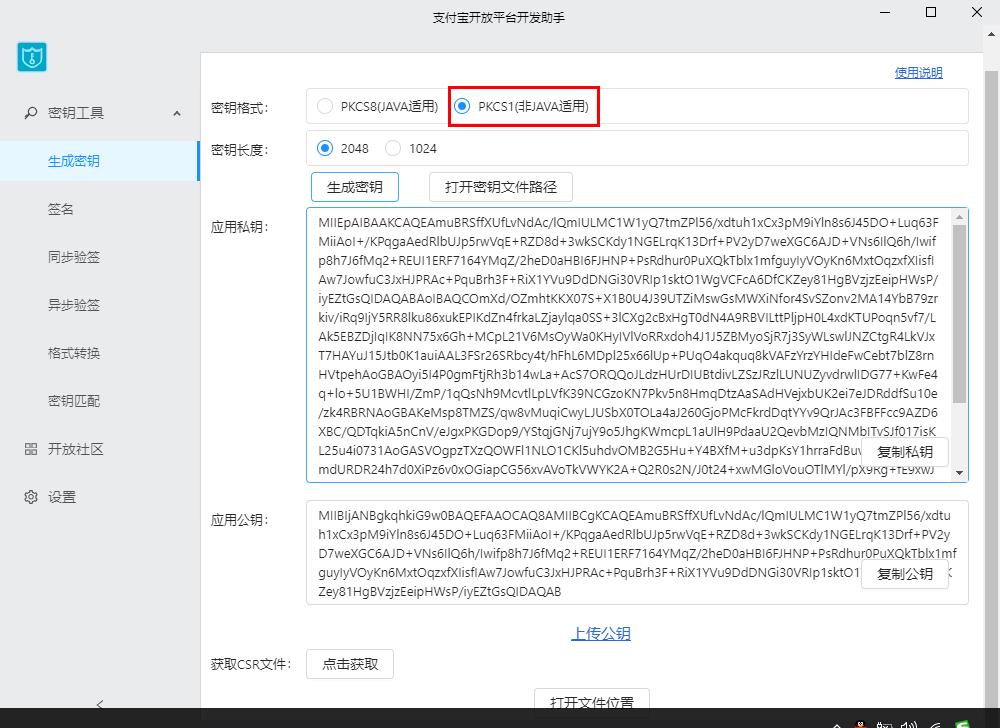Click the blue shield key app logo
Viewport: 1000px width, 728px height.
click(32, 57)
